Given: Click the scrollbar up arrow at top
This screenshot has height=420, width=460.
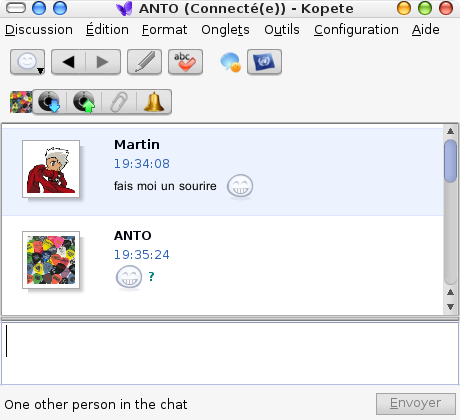Looking at the screenshot, I should [450, 131].
